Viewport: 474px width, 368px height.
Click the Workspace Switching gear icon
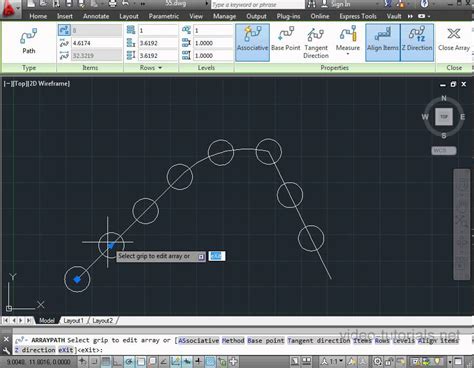click(x=377, y=362)
